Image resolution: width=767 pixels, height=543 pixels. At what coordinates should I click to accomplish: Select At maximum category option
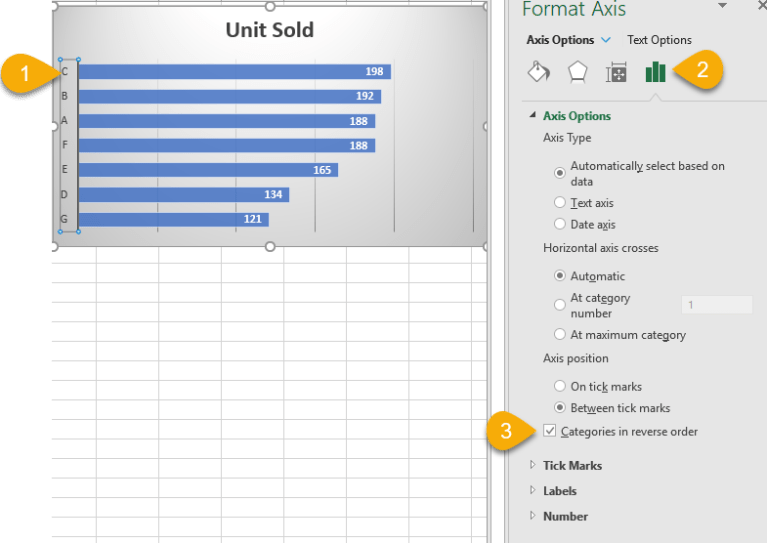560,335
